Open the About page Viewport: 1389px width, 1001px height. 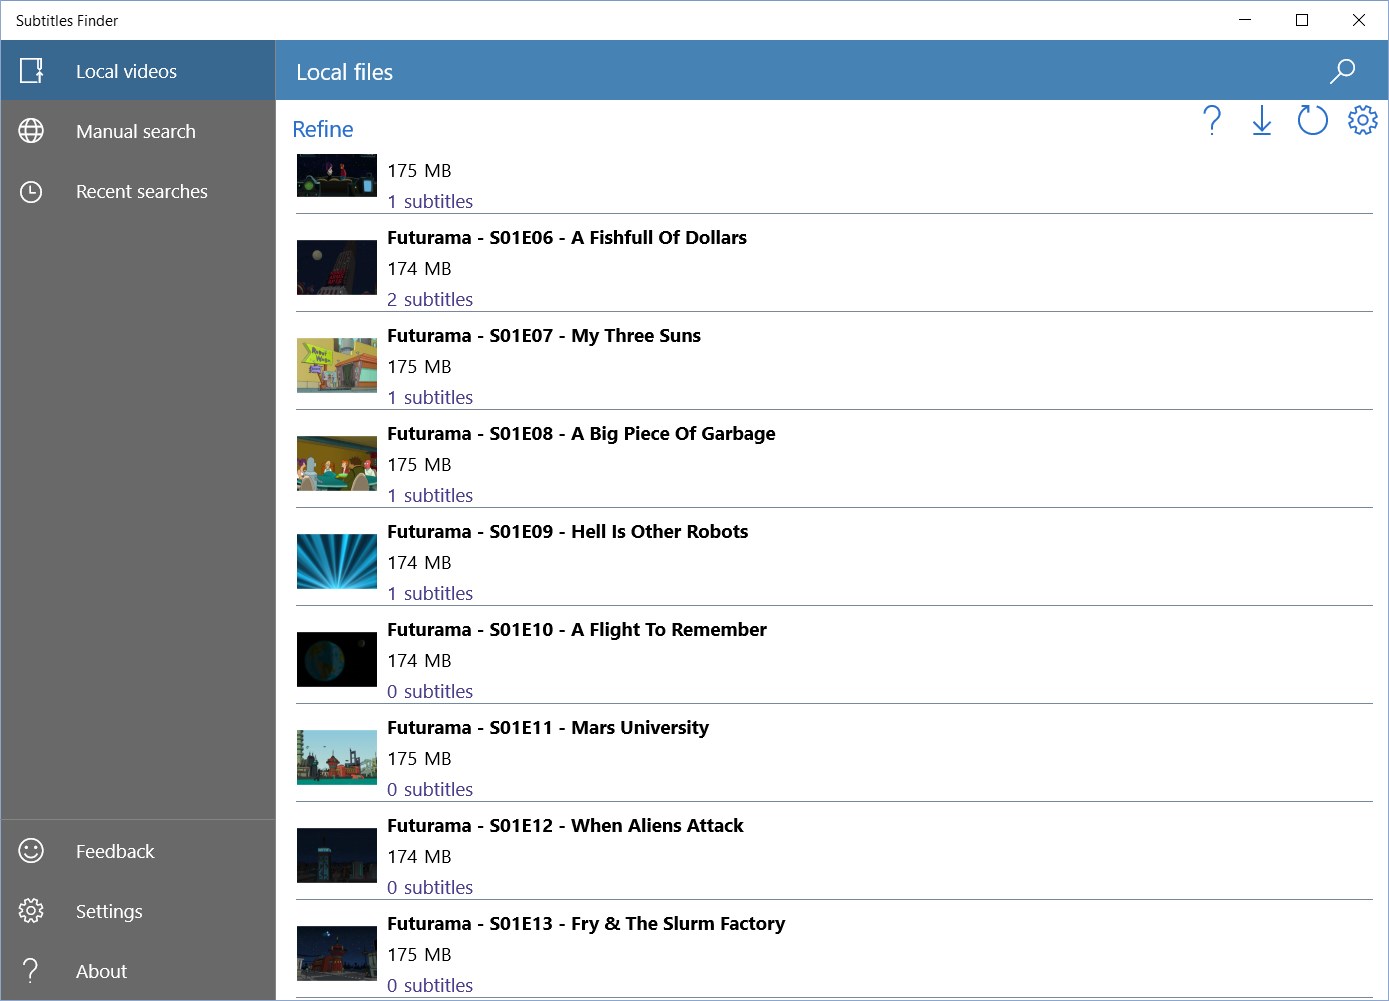(101, 971)
